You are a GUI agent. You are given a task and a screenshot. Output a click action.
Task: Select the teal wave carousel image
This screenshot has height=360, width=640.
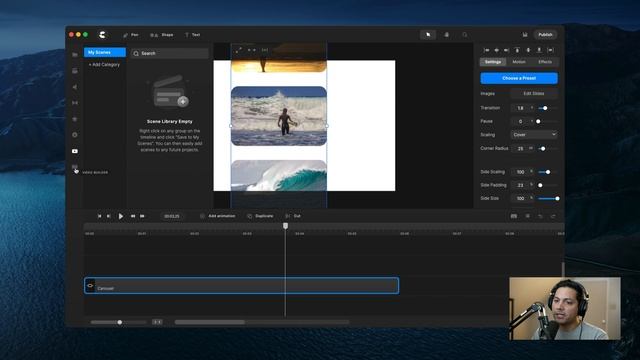pos(279,176)
